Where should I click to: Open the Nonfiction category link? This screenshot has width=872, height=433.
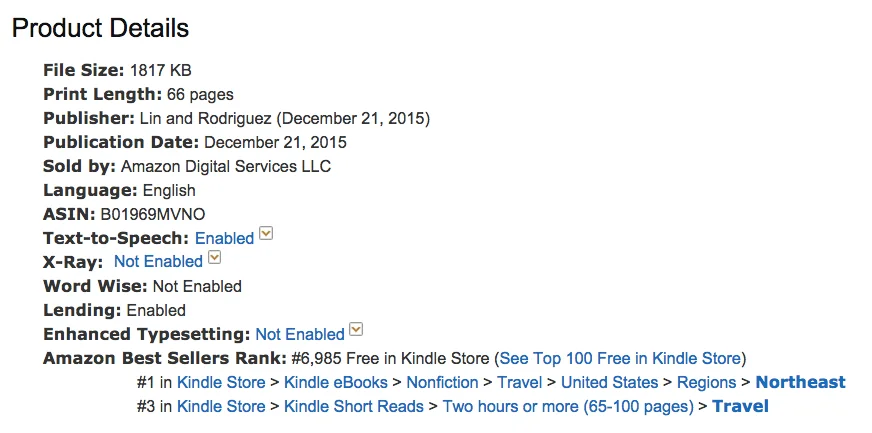click(442, 382)
